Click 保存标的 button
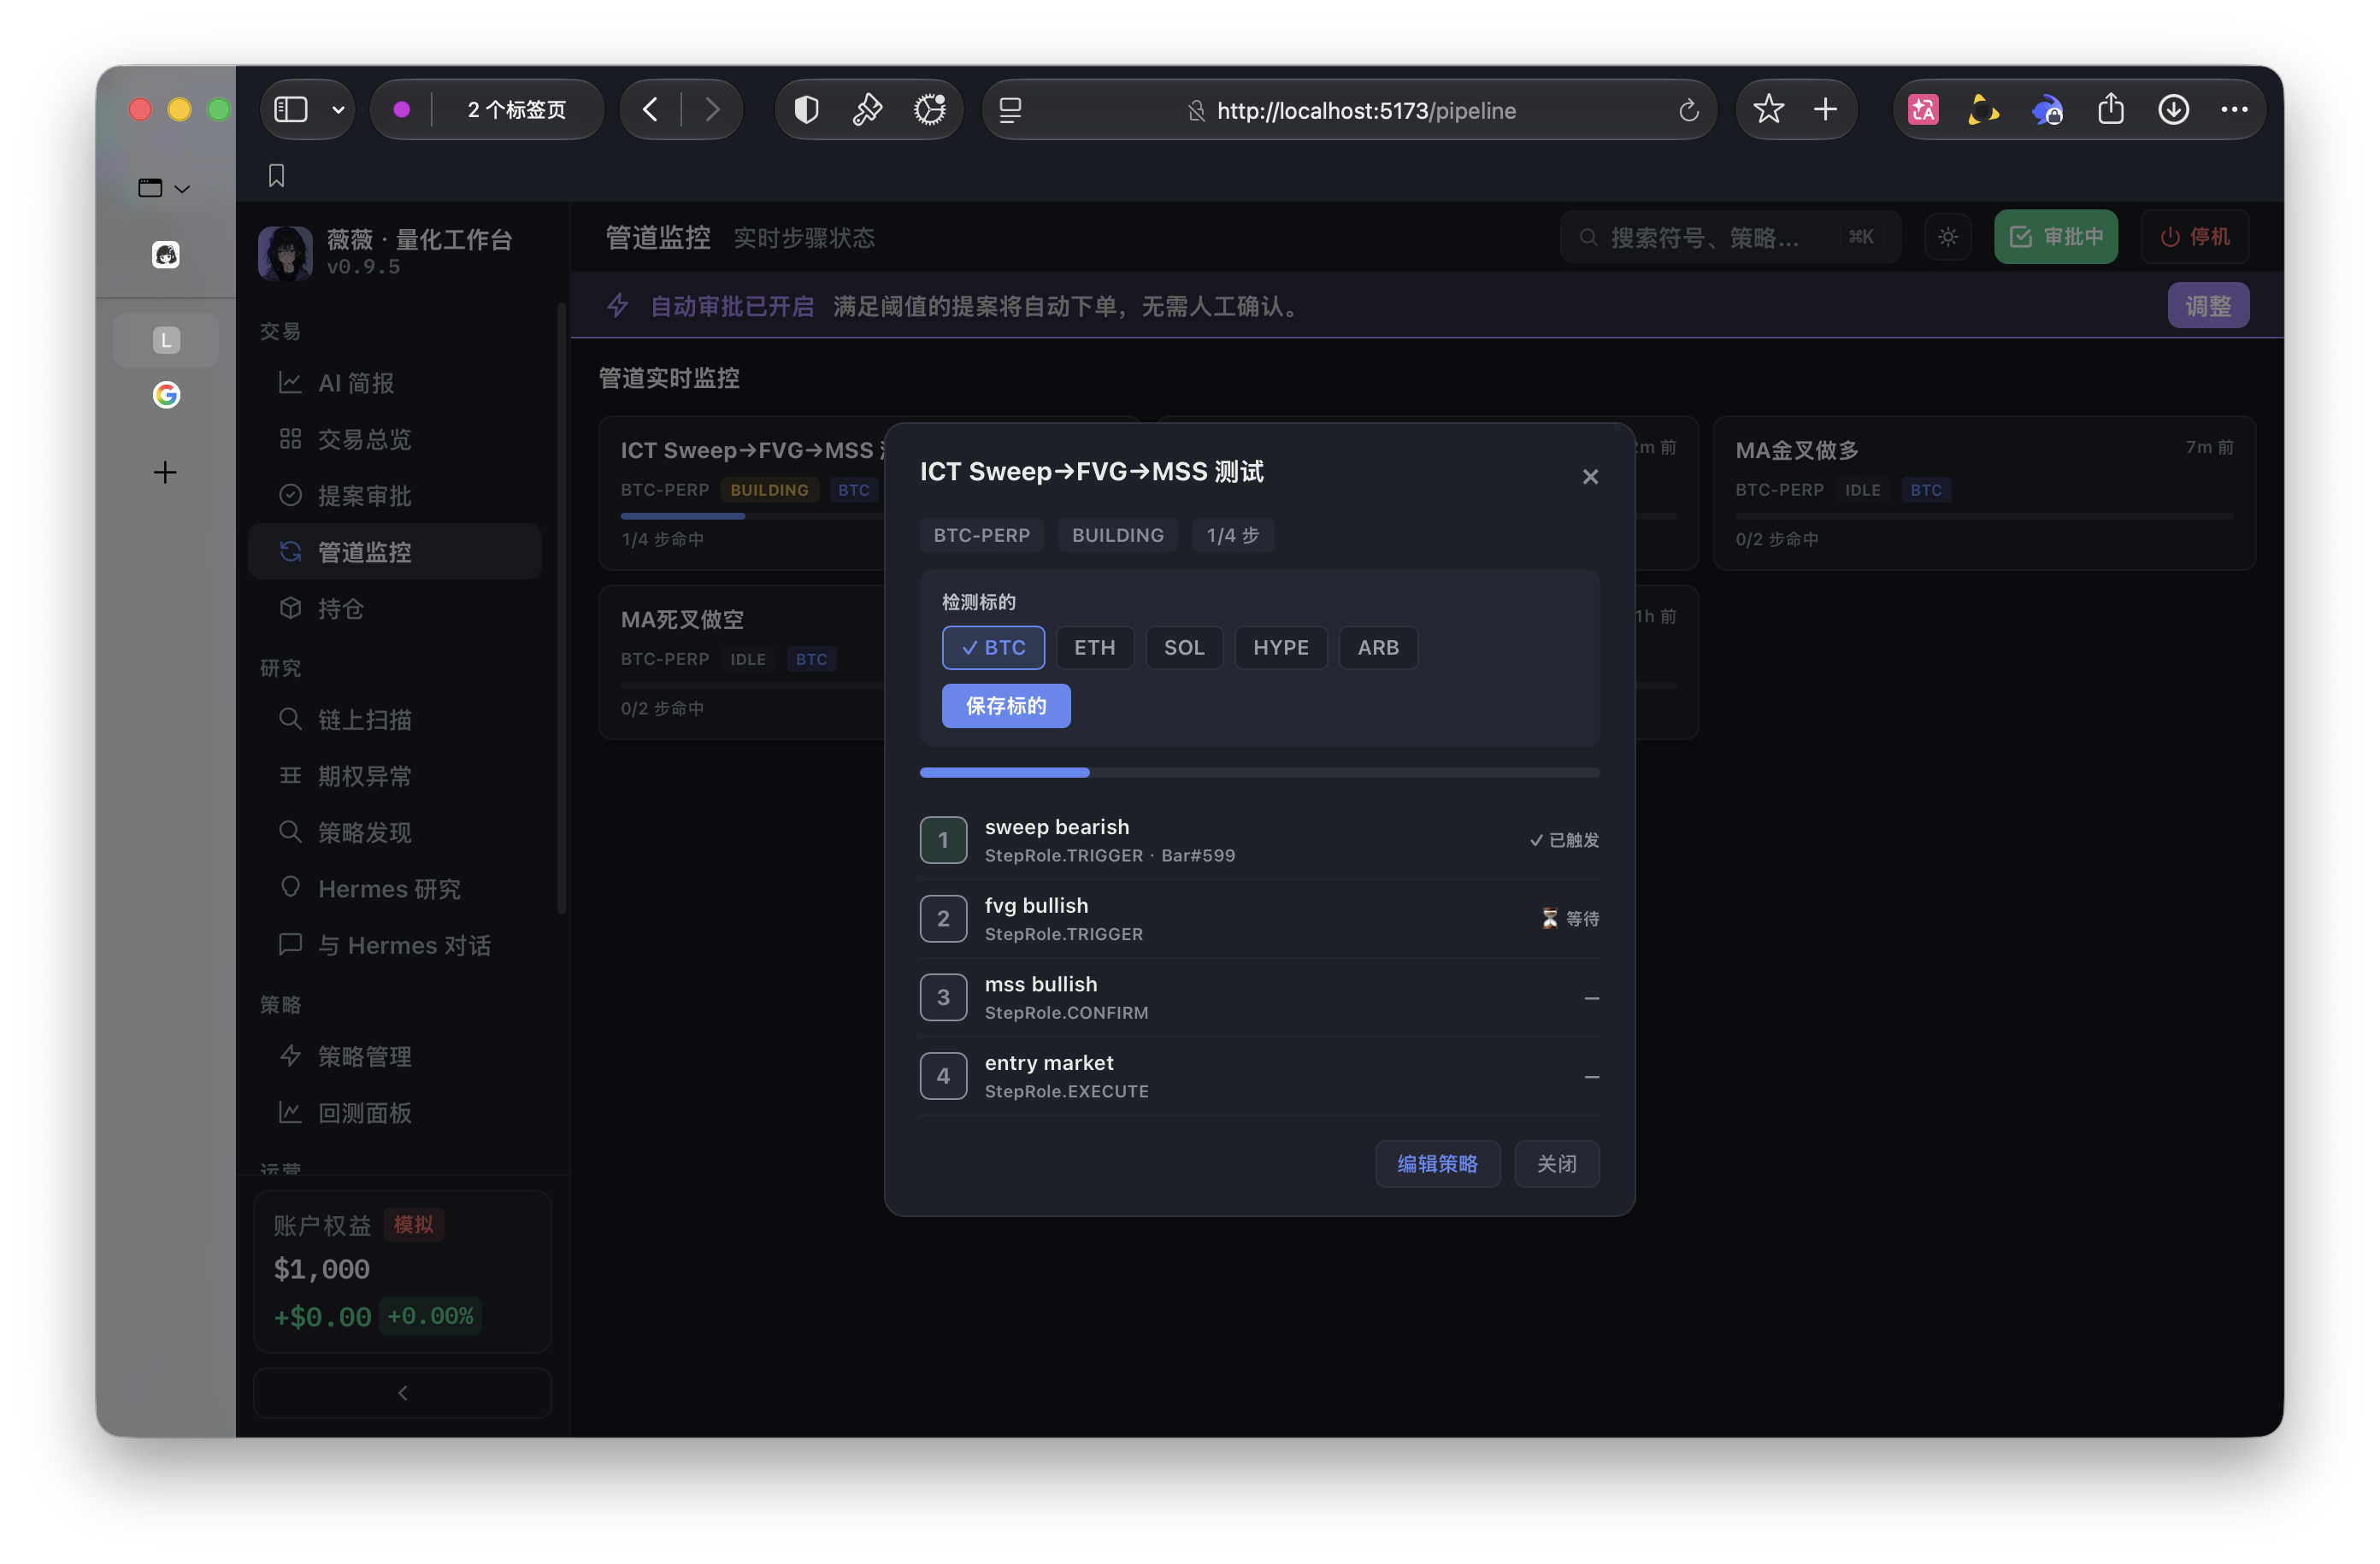Screen dimensions: 2380x1564 (1006, 706)
